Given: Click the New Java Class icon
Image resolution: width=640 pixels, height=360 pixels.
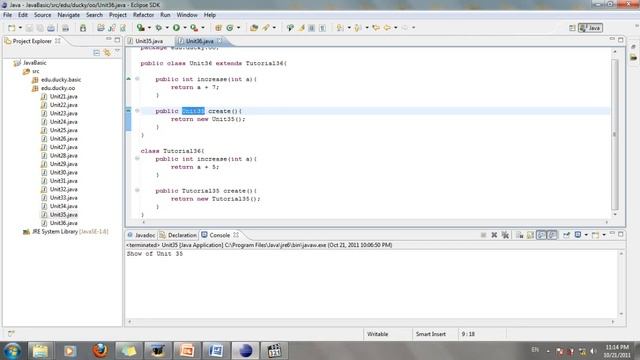Looking at the screenshot, I should tap(230, 28).
